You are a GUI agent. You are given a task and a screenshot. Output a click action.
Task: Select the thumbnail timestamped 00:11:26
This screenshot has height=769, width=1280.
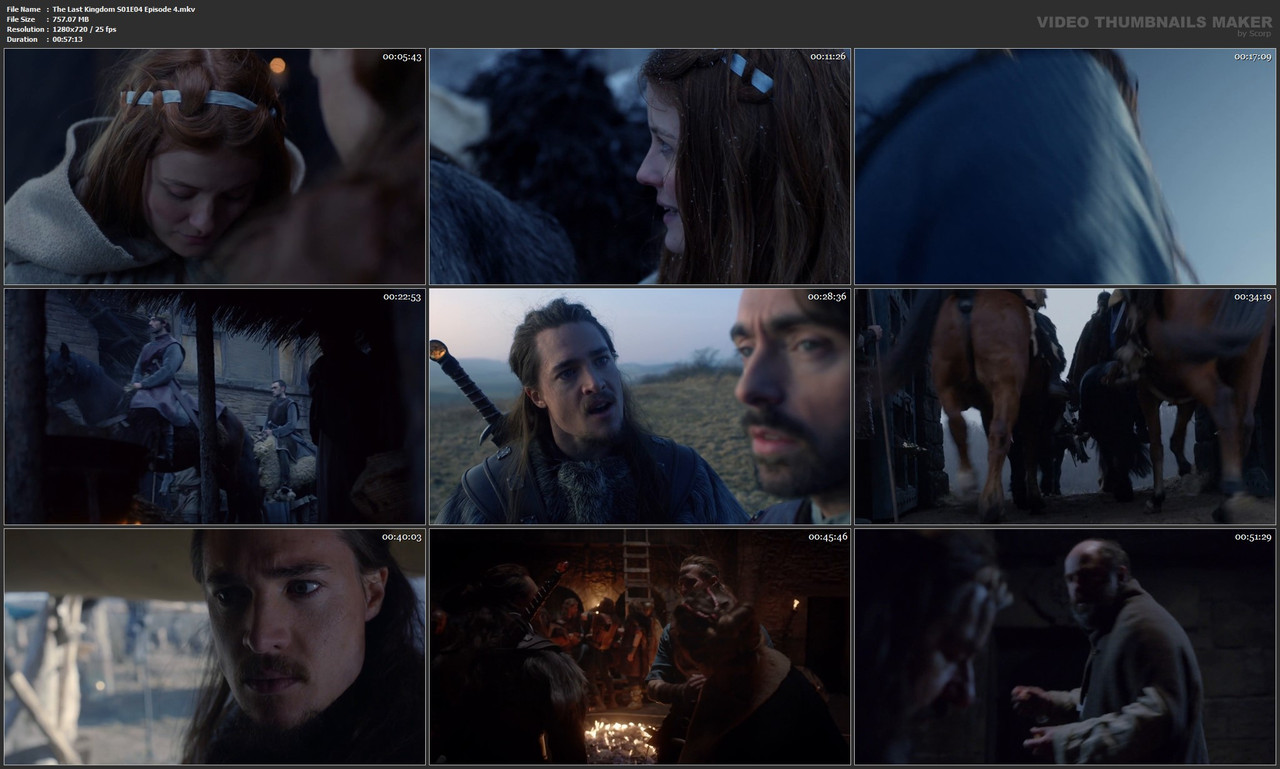point(640,166)
